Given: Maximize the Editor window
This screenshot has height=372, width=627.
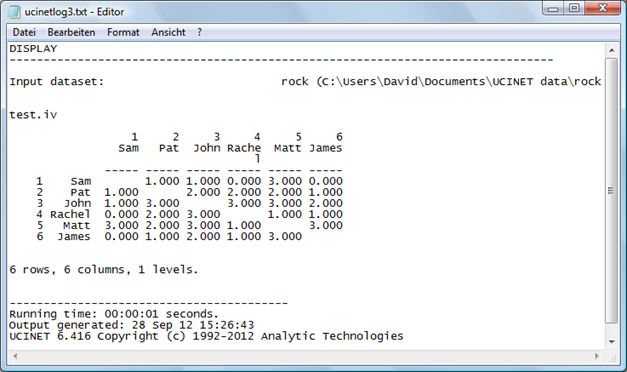Looking at the screenshot, I should (x=574, y=8).
